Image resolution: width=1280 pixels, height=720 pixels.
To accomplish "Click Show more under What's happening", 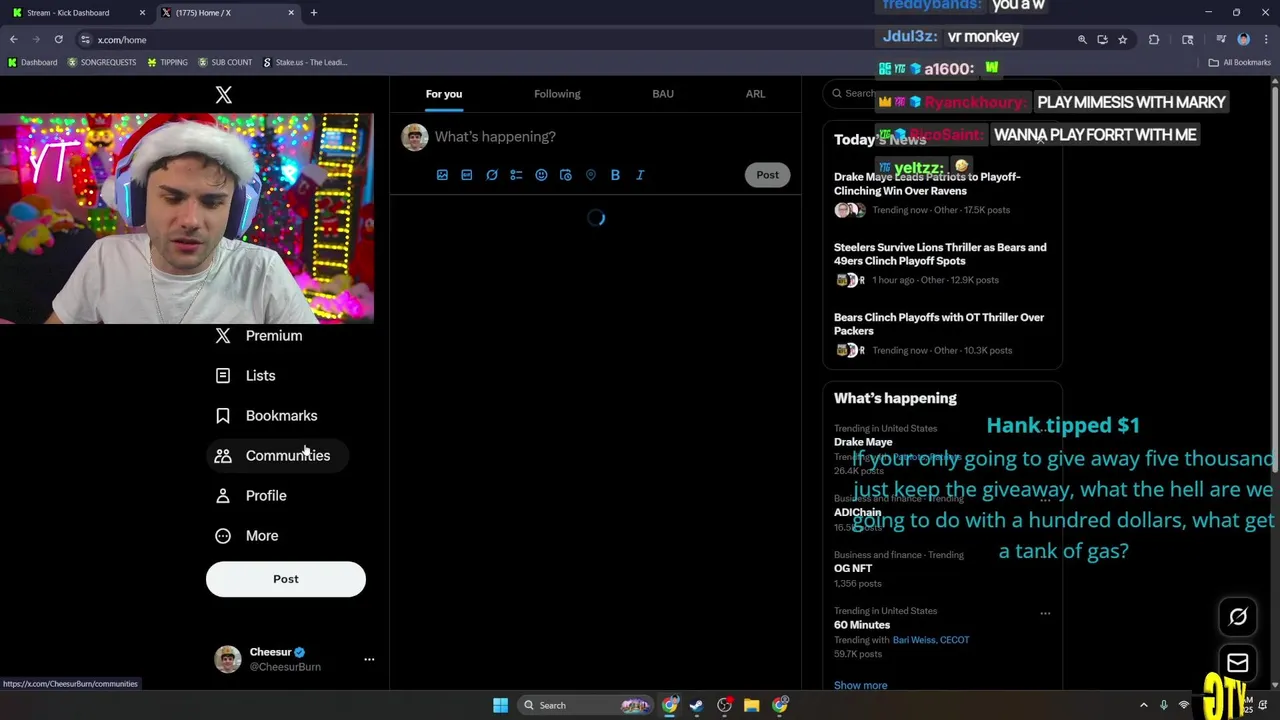I will 861,685.
